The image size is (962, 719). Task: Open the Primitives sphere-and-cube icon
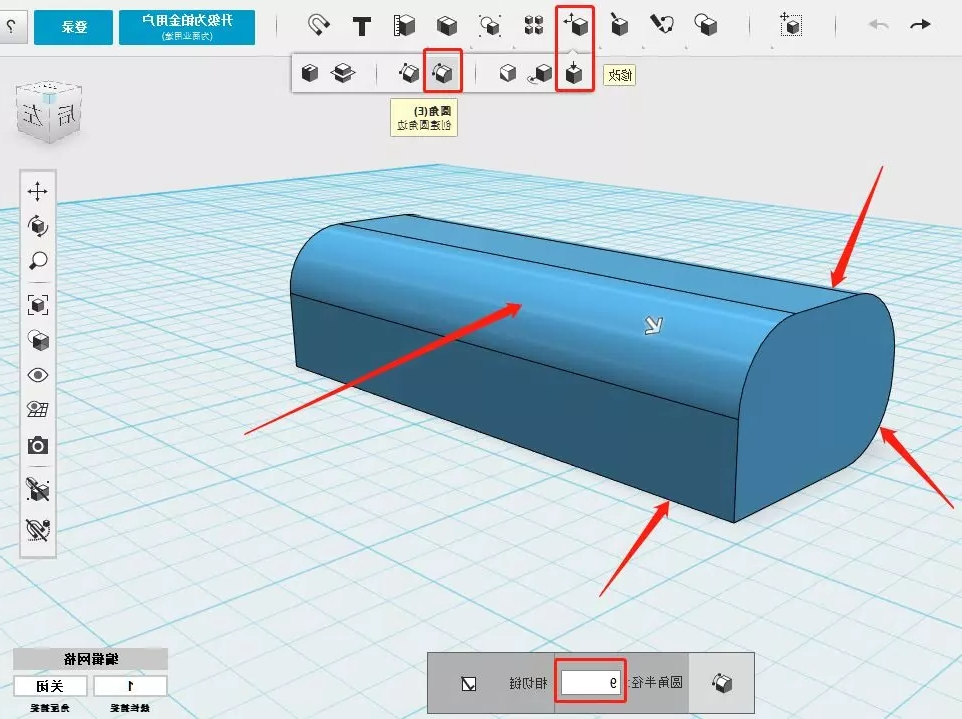click(x=706, y=25)
